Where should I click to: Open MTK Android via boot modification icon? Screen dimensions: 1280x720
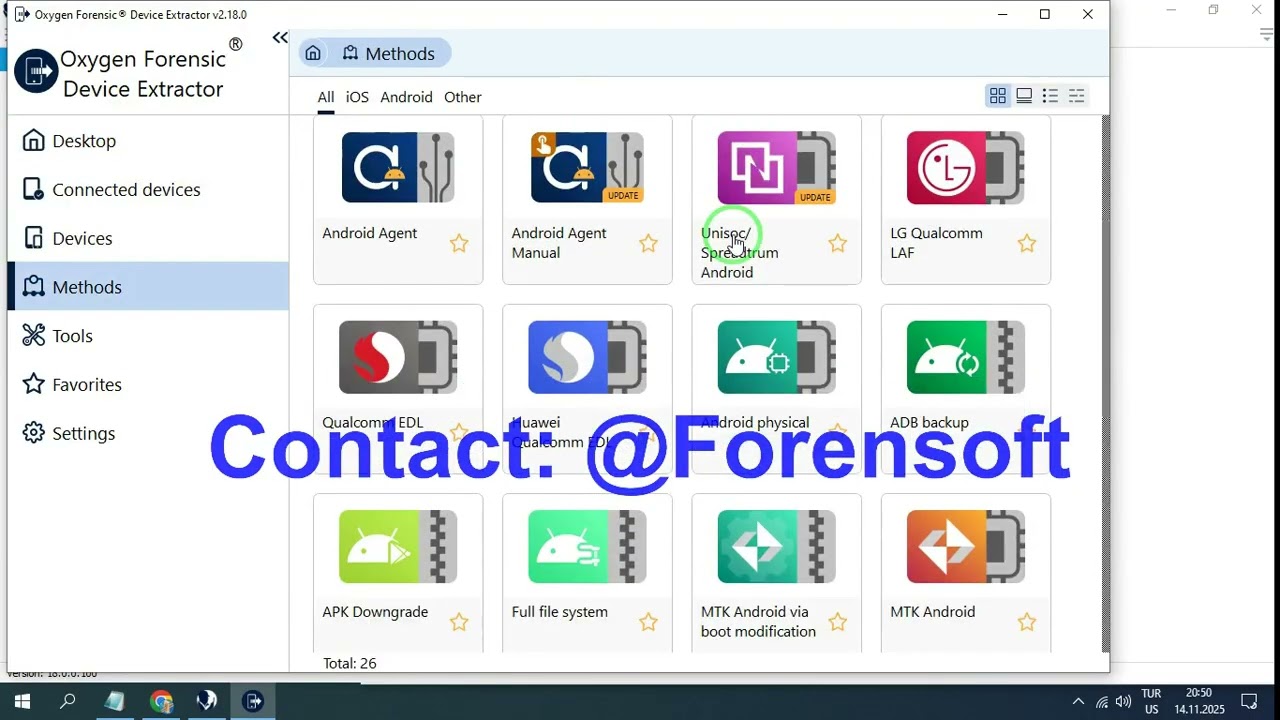[776, 547]
